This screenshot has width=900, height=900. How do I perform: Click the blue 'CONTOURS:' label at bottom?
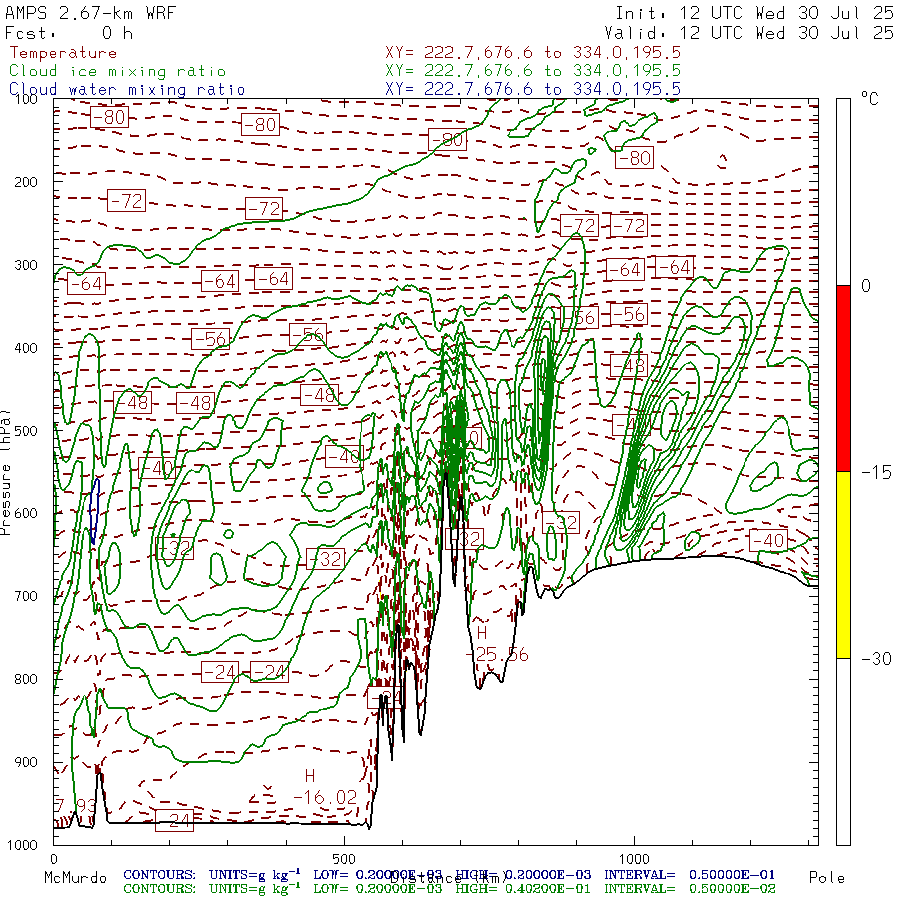(x=160, y=875)
